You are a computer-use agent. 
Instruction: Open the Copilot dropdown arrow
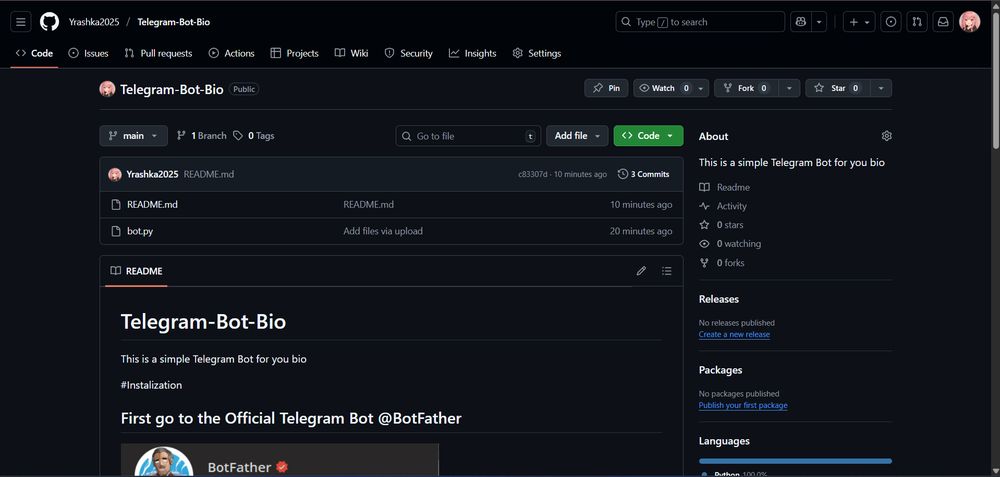[819, 22]
